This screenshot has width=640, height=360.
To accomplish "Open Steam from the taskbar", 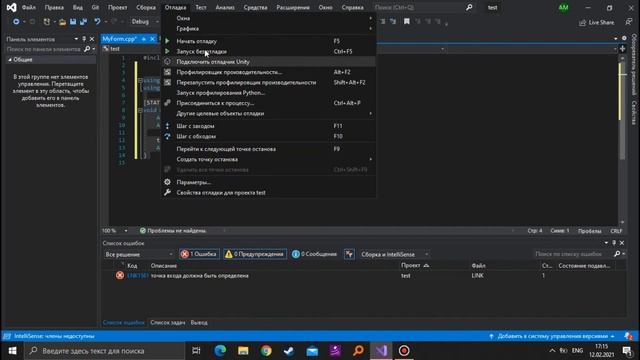I will point(289,351).
